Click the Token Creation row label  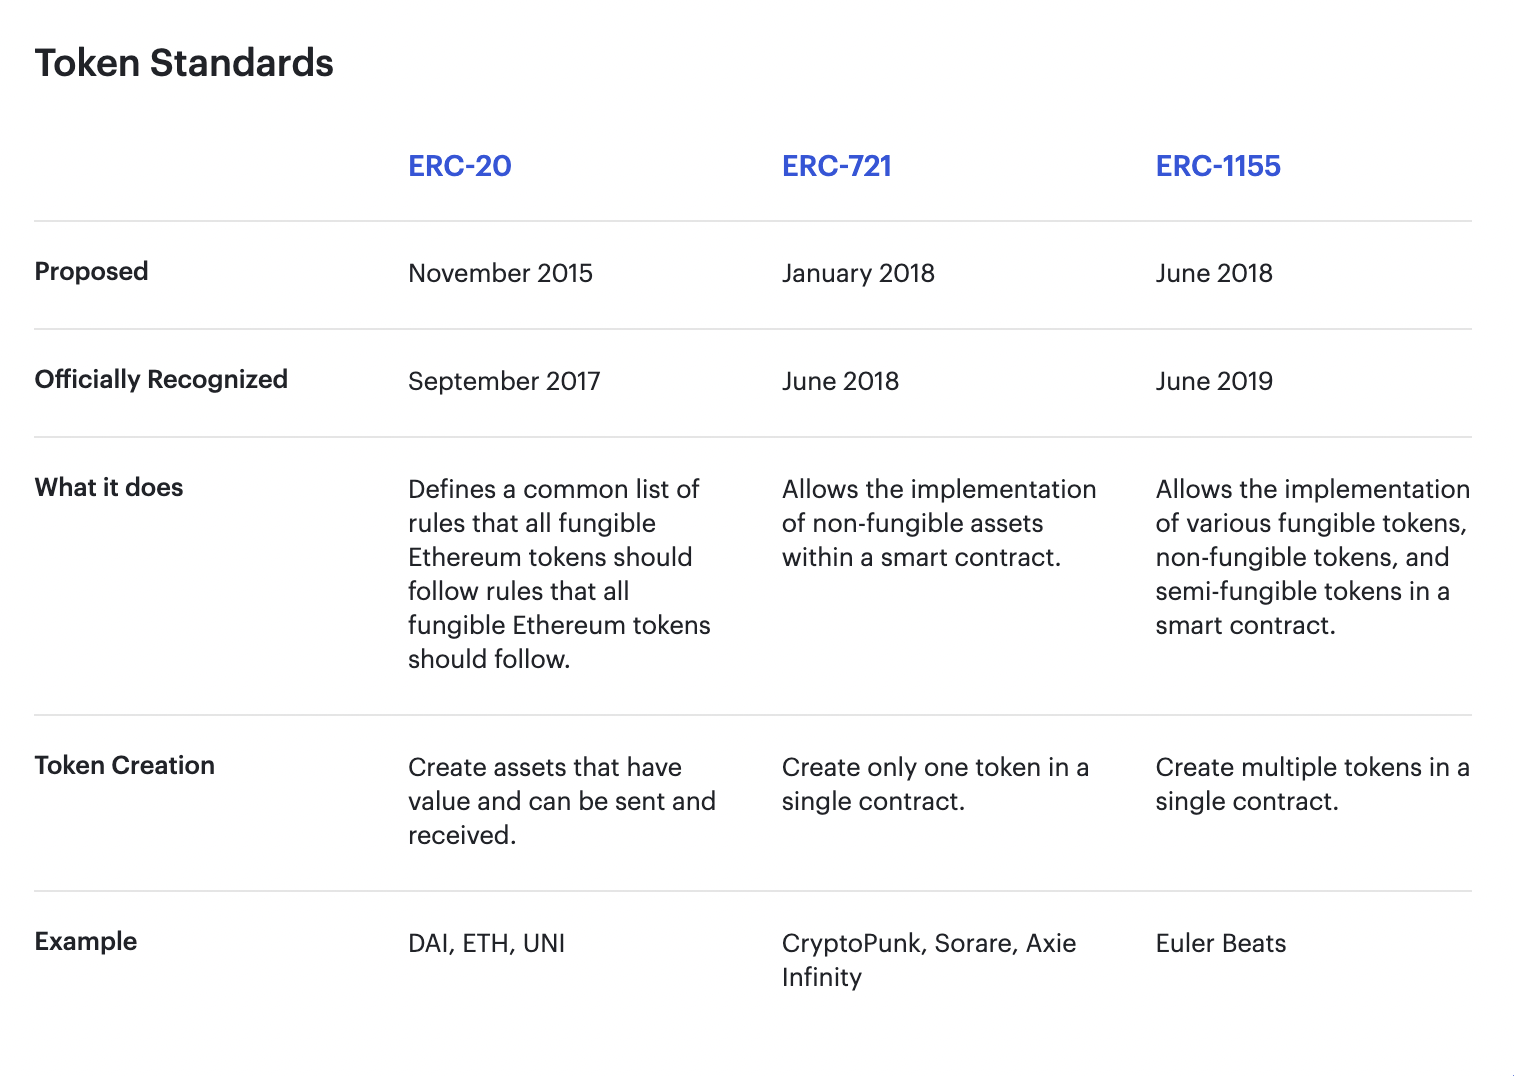coord(125,765)
